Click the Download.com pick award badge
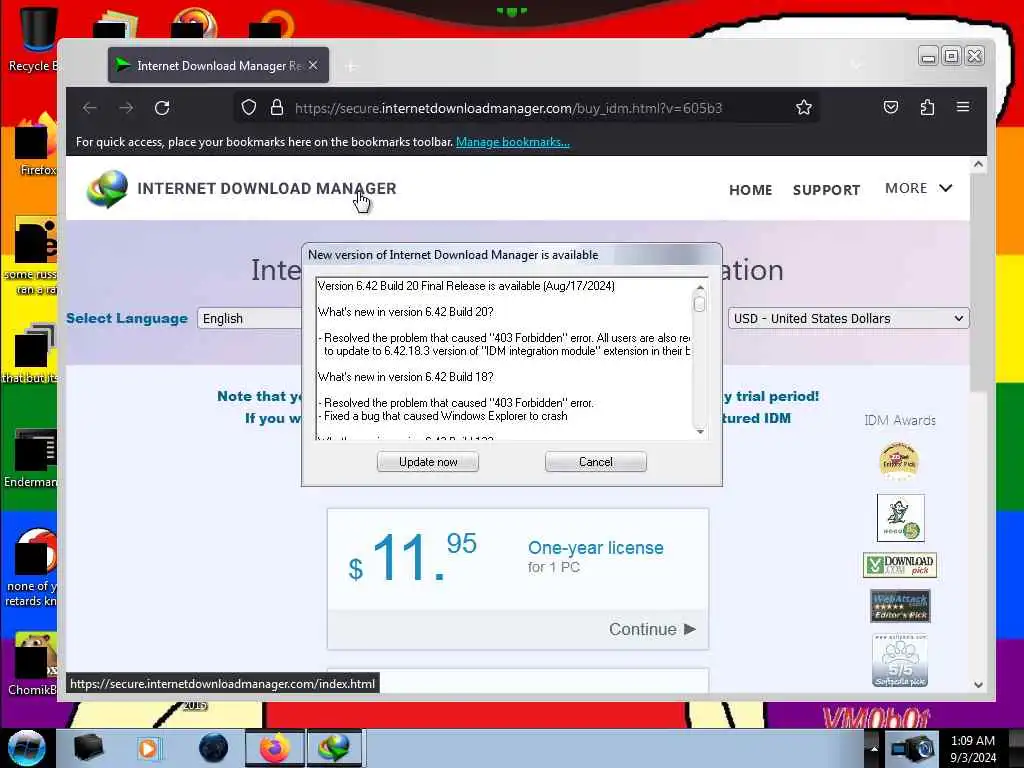The image size is (1024, 768). [x=900, y=565]
